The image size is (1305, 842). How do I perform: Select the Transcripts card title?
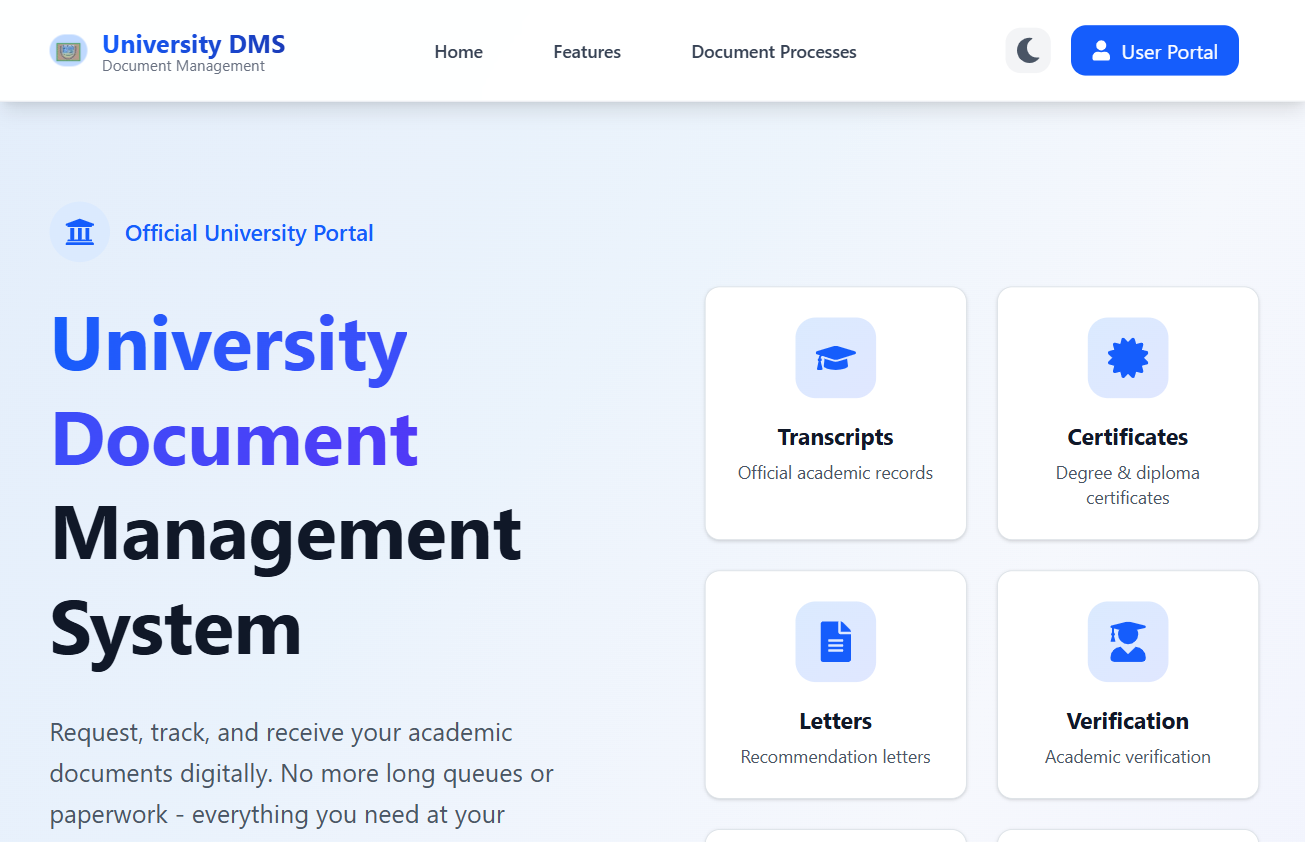coord(835,437)
